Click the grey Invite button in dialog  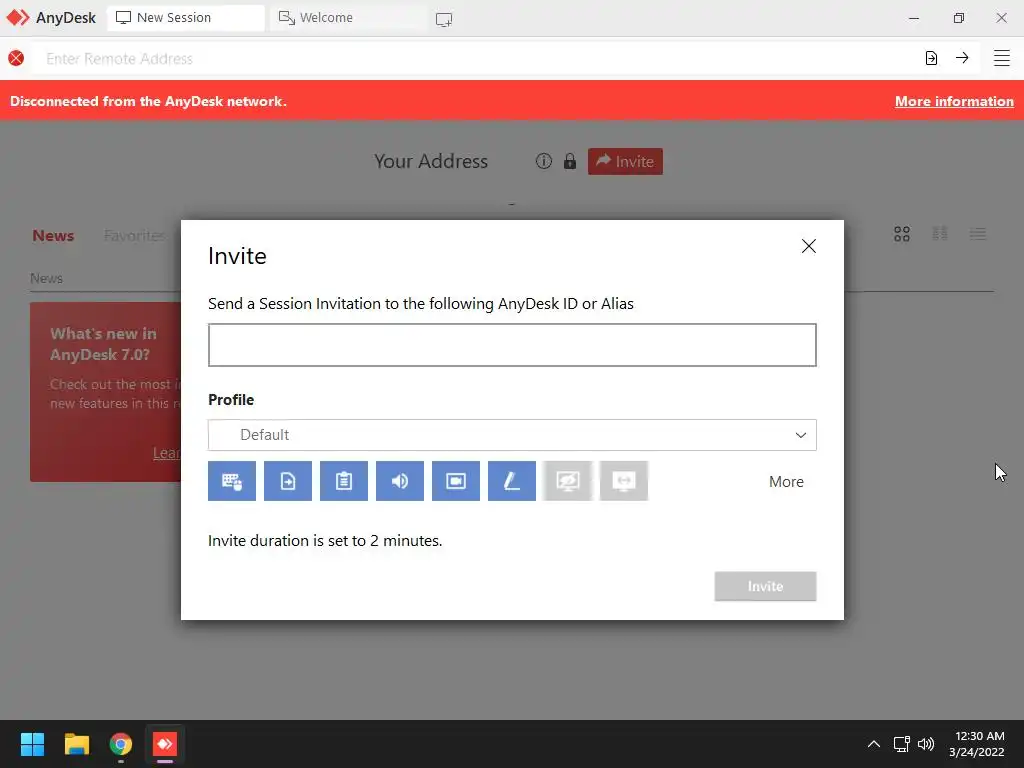coord(765,586)
